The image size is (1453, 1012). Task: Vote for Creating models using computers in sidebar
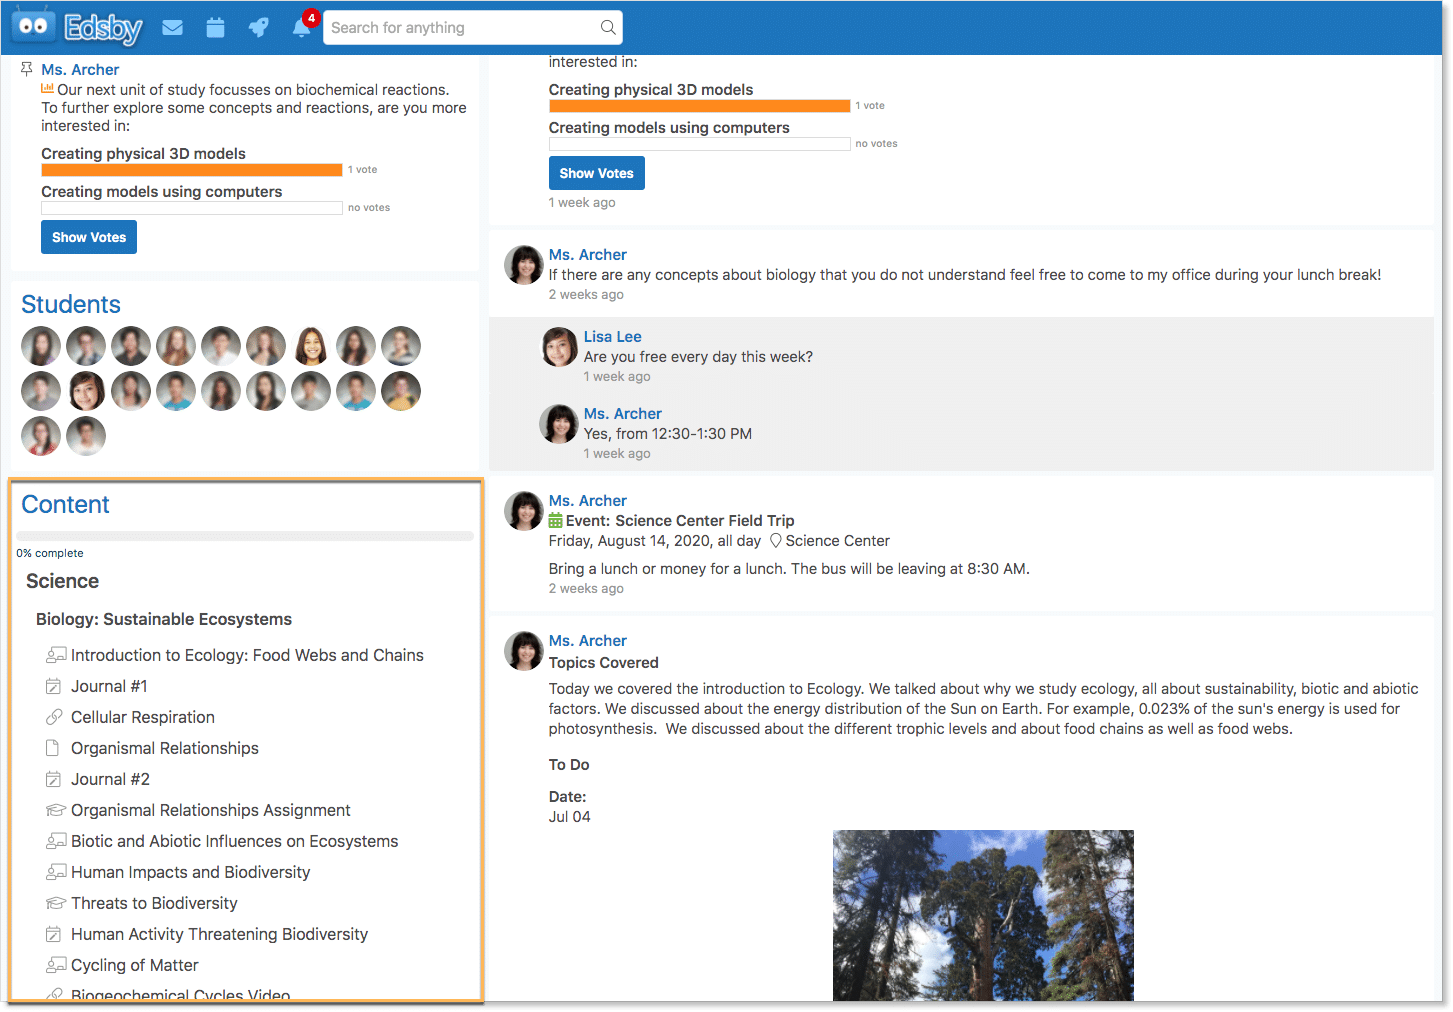161,192
